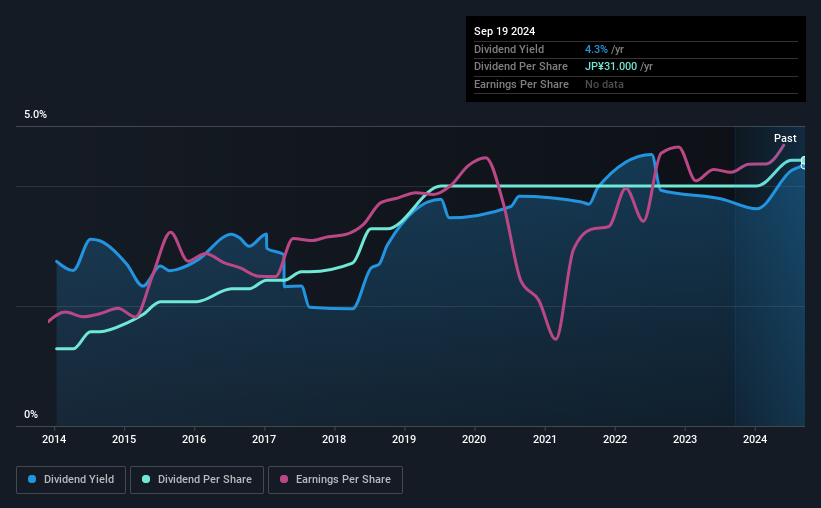The image size is (821, 508).
Task: Click the 2022 x-axis label
Action: click(615, 439)
